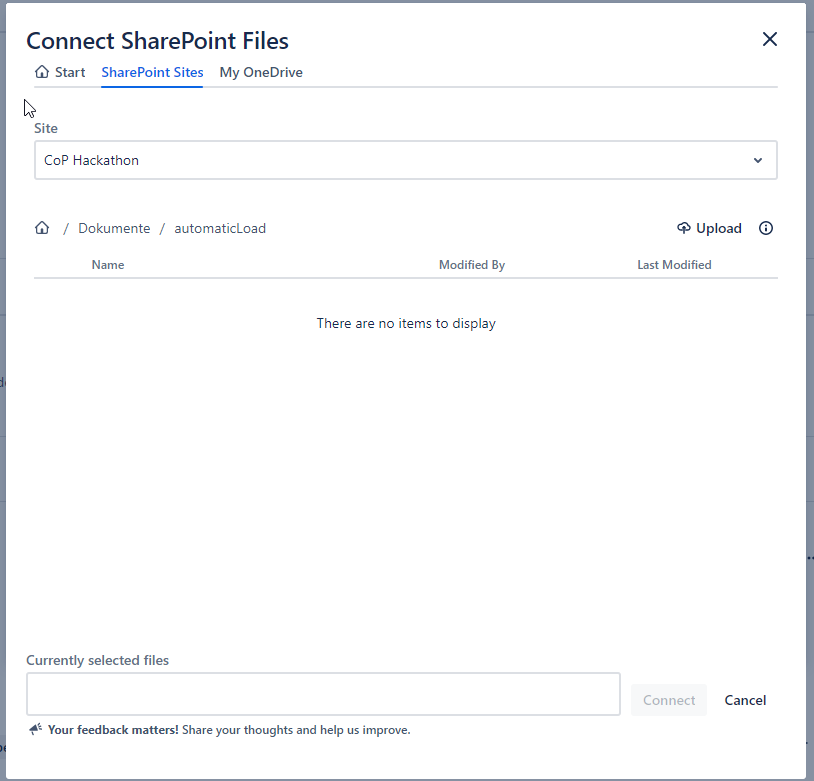Screen dimensions: 814x781
Task: Select the SharePoint Sites tab
Action: point(152,72)
